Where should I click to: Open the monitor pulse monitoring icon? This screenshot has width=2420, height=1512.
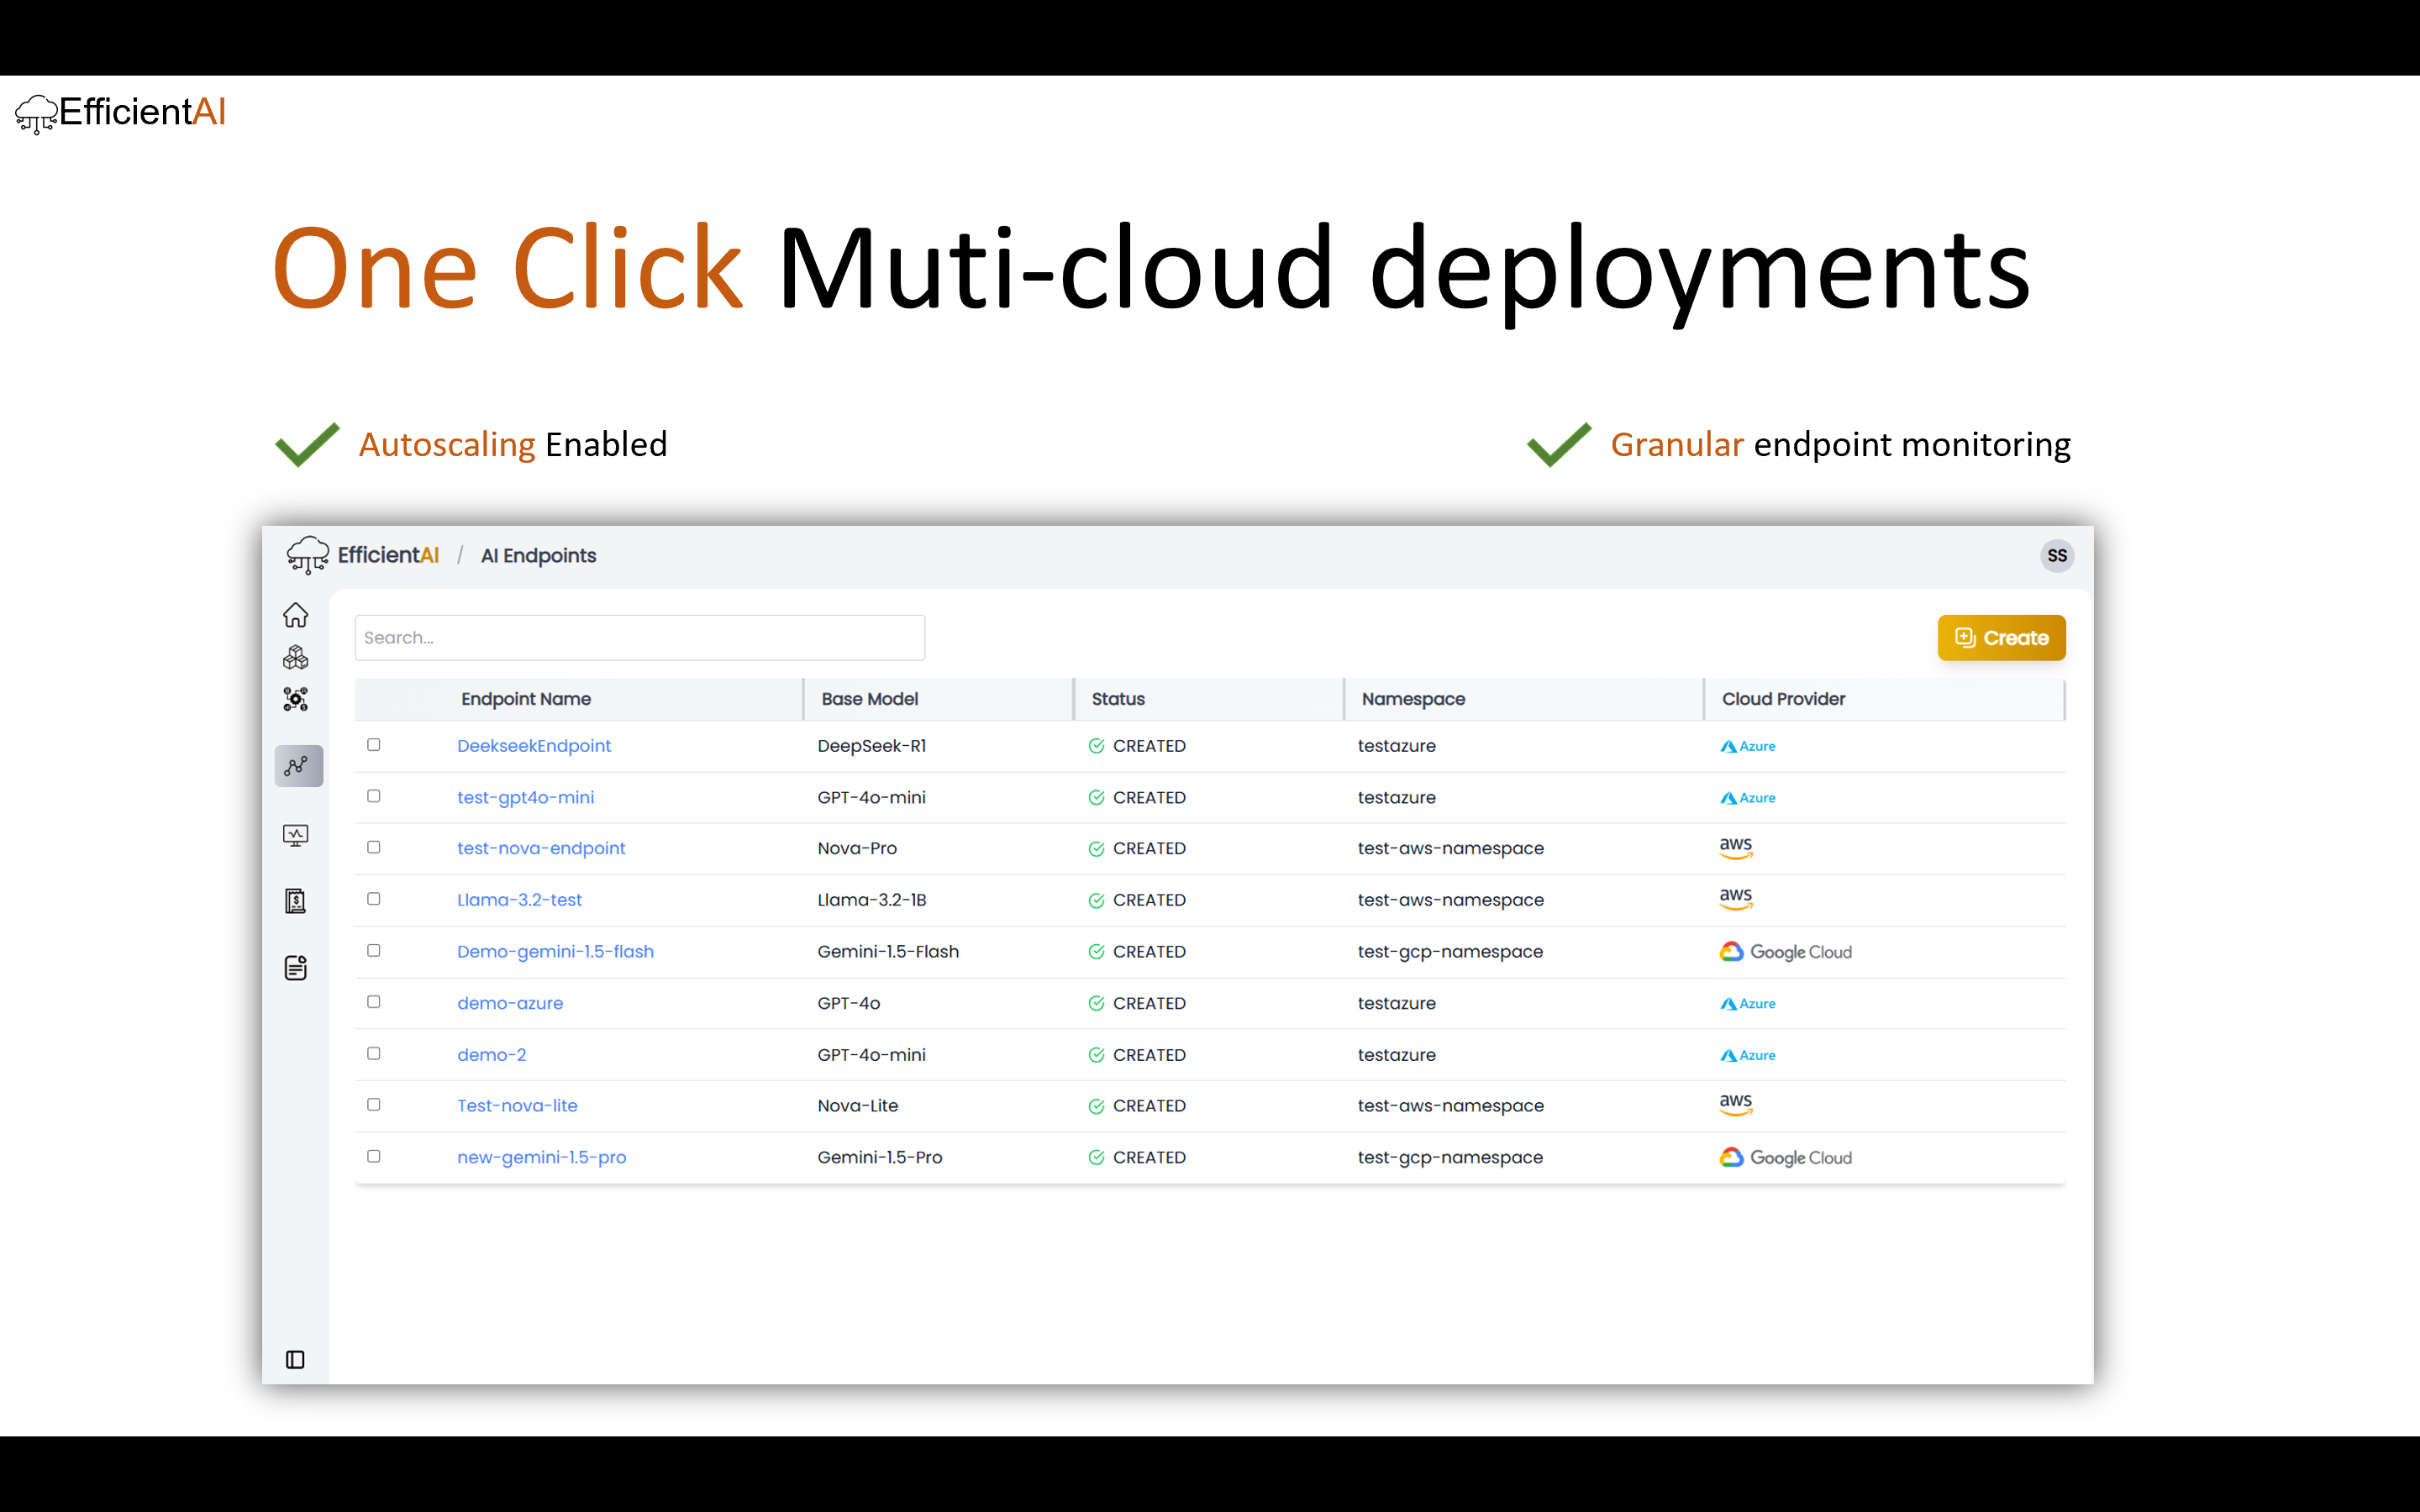pos(295,835)
